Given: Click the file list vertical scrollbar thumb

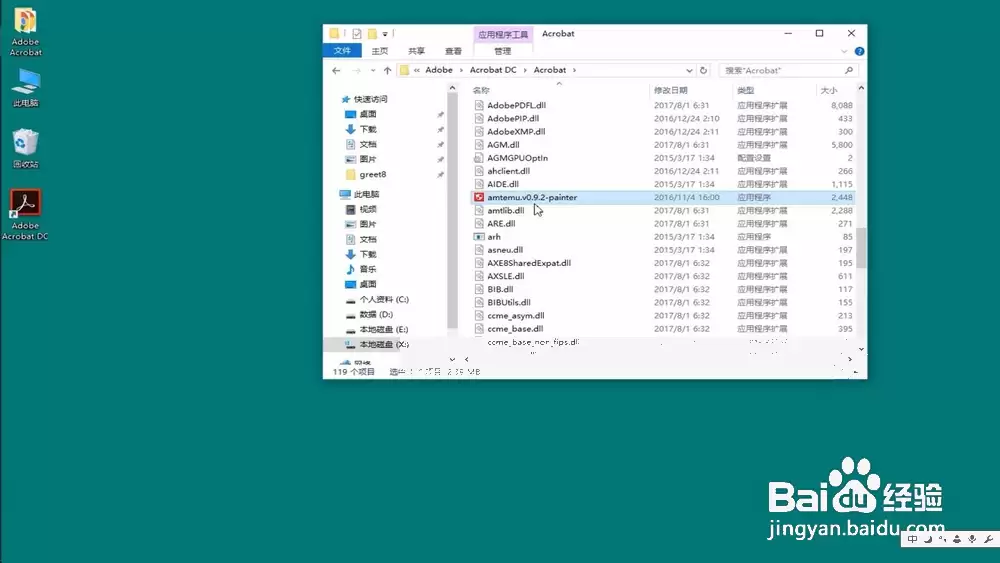Looking at the screenshot, I should 861,248.
